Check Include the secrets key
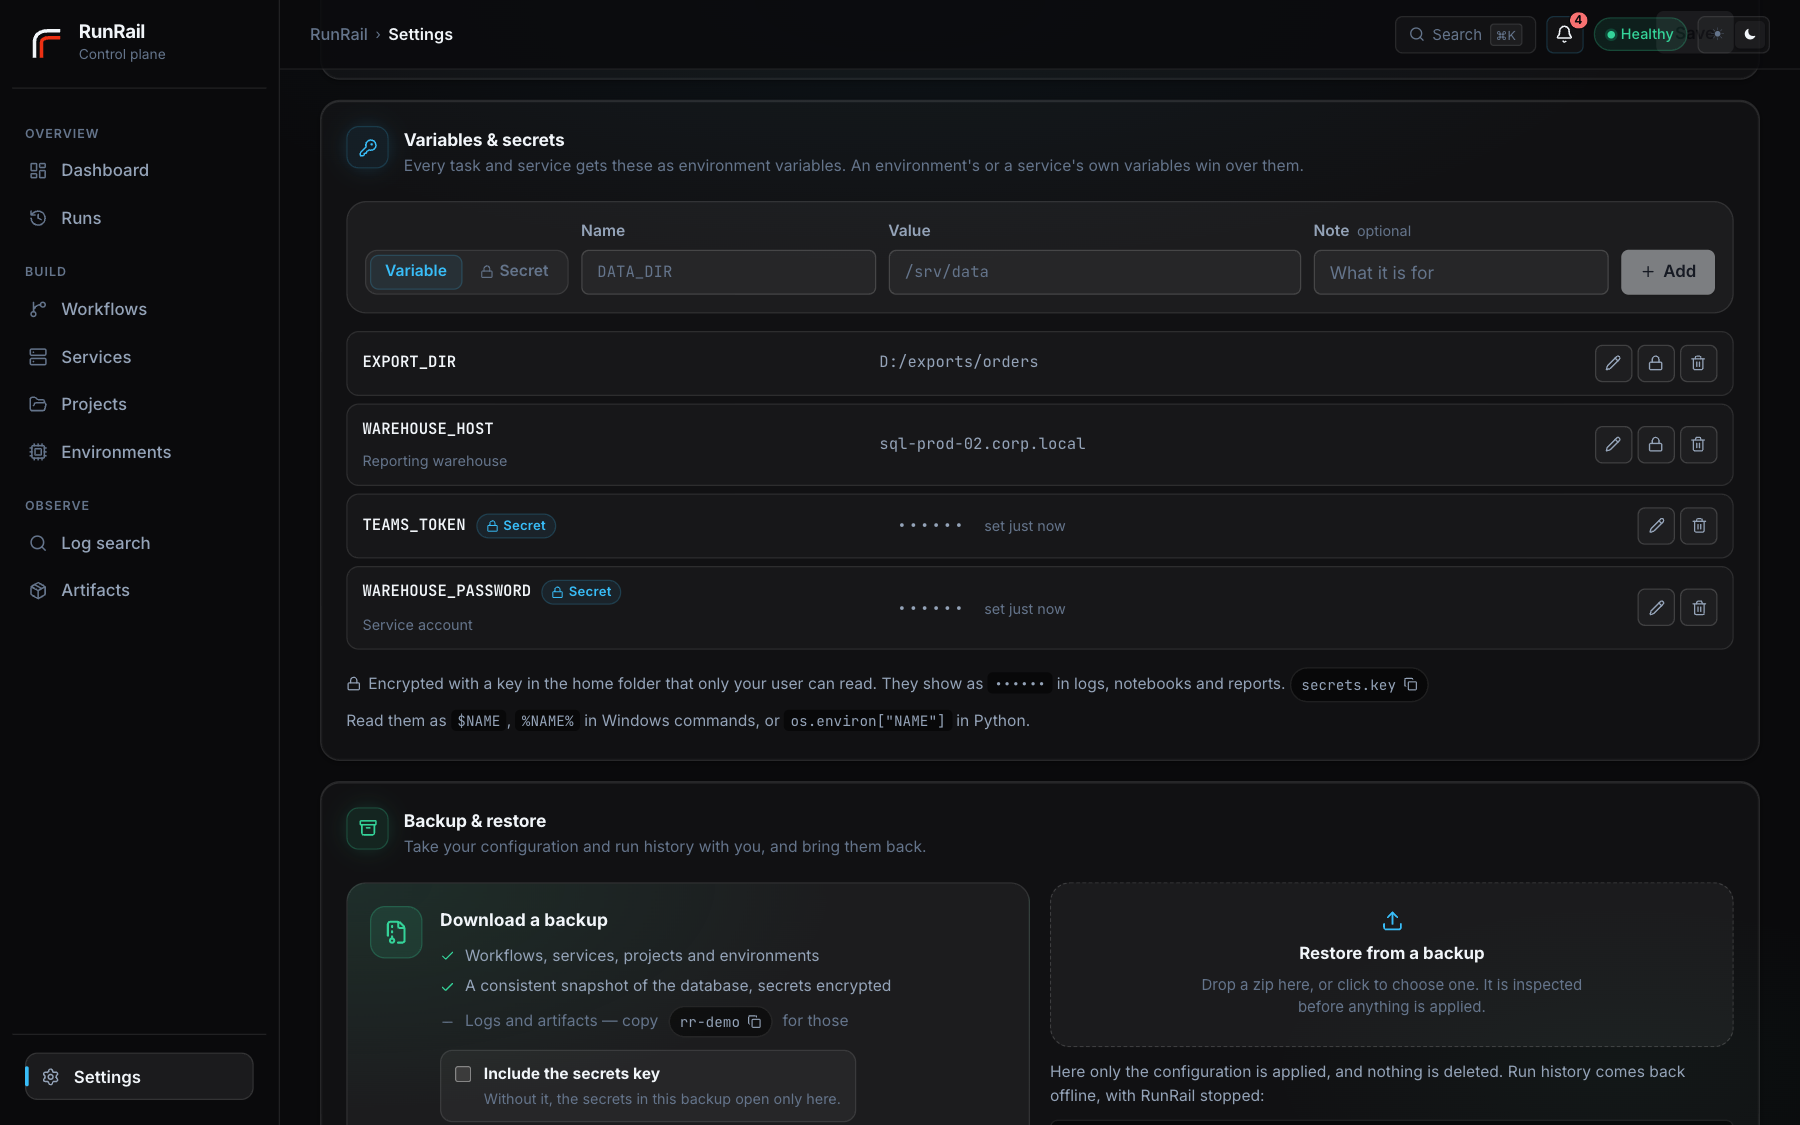Screen dimensions: 1800x1125 coord(463,1074)
